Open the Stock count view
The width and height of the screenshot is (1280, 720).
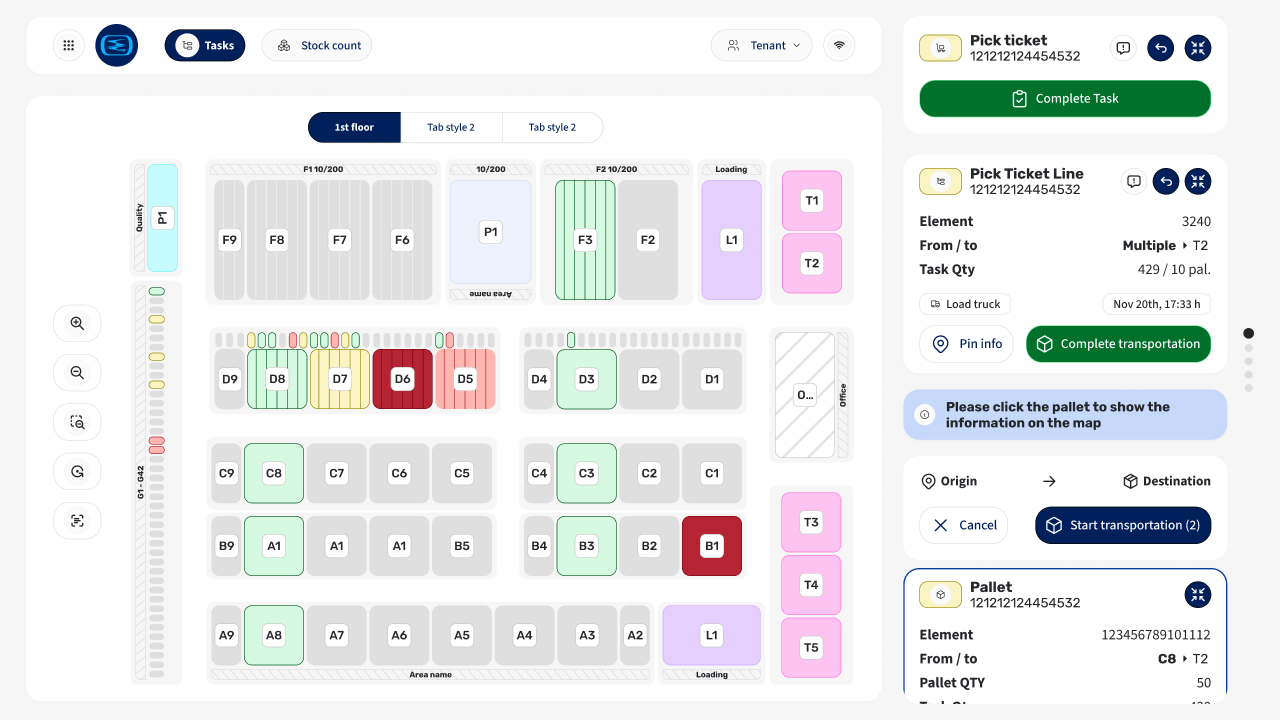(317, 45)
